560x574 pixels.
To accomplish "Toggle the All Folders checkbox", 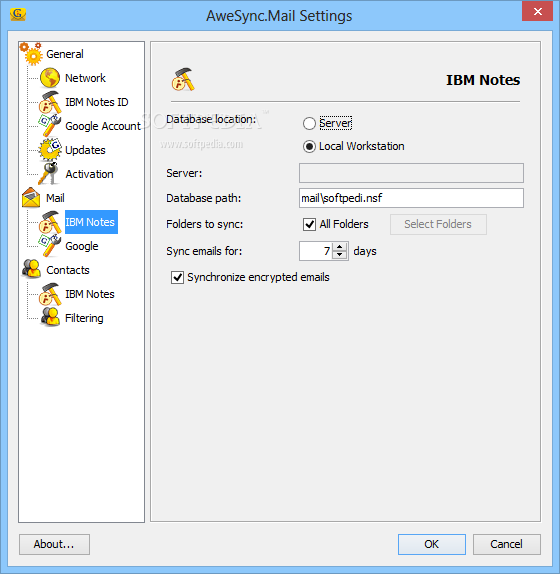I will [309, 224].
